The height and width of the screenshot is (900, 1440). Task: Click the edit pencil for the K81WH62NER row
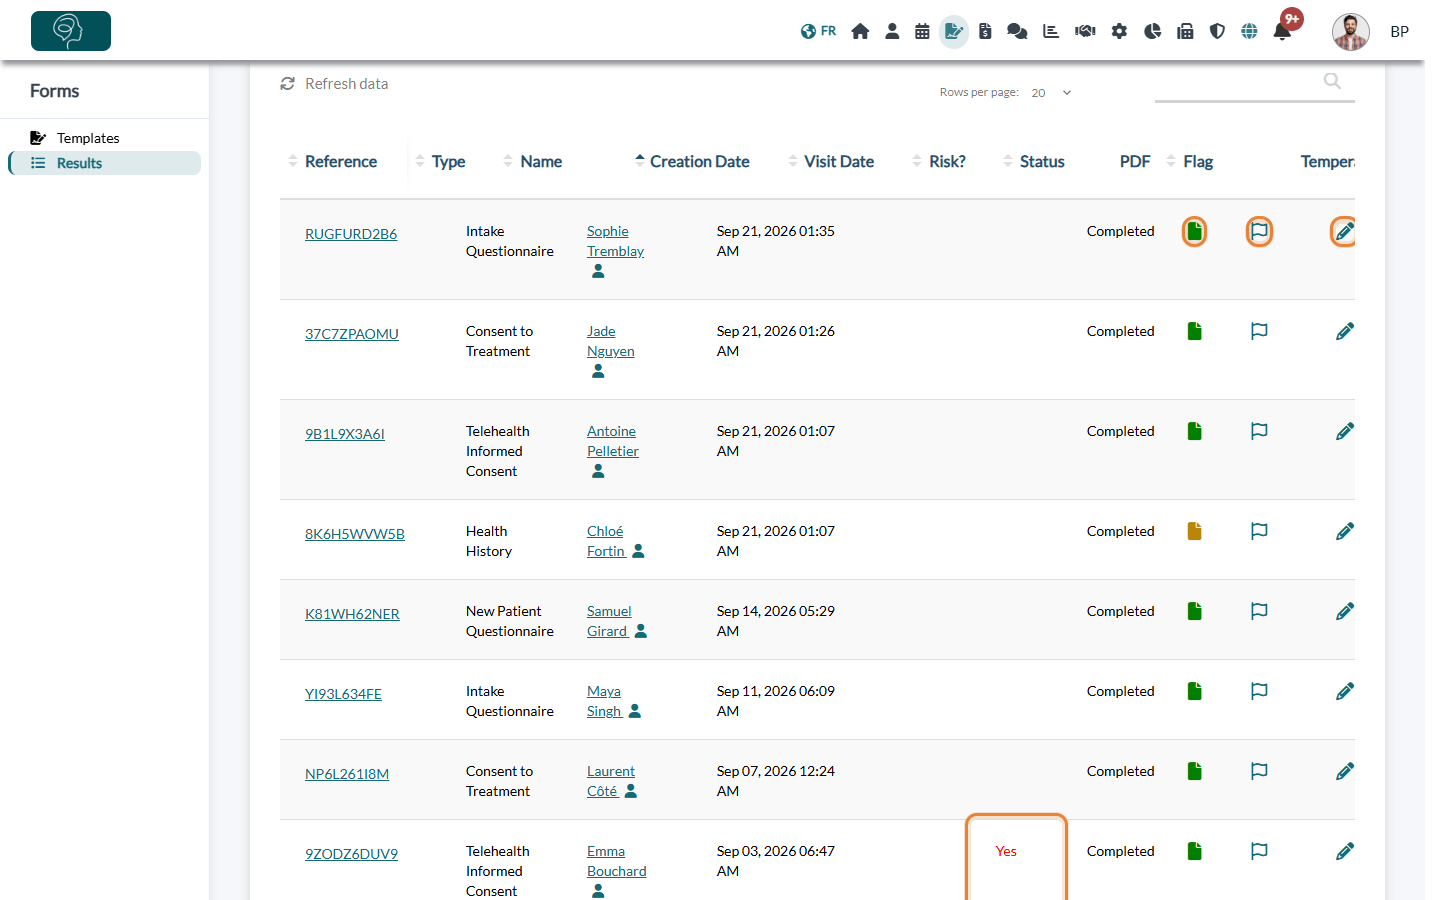pos(1345,611)
